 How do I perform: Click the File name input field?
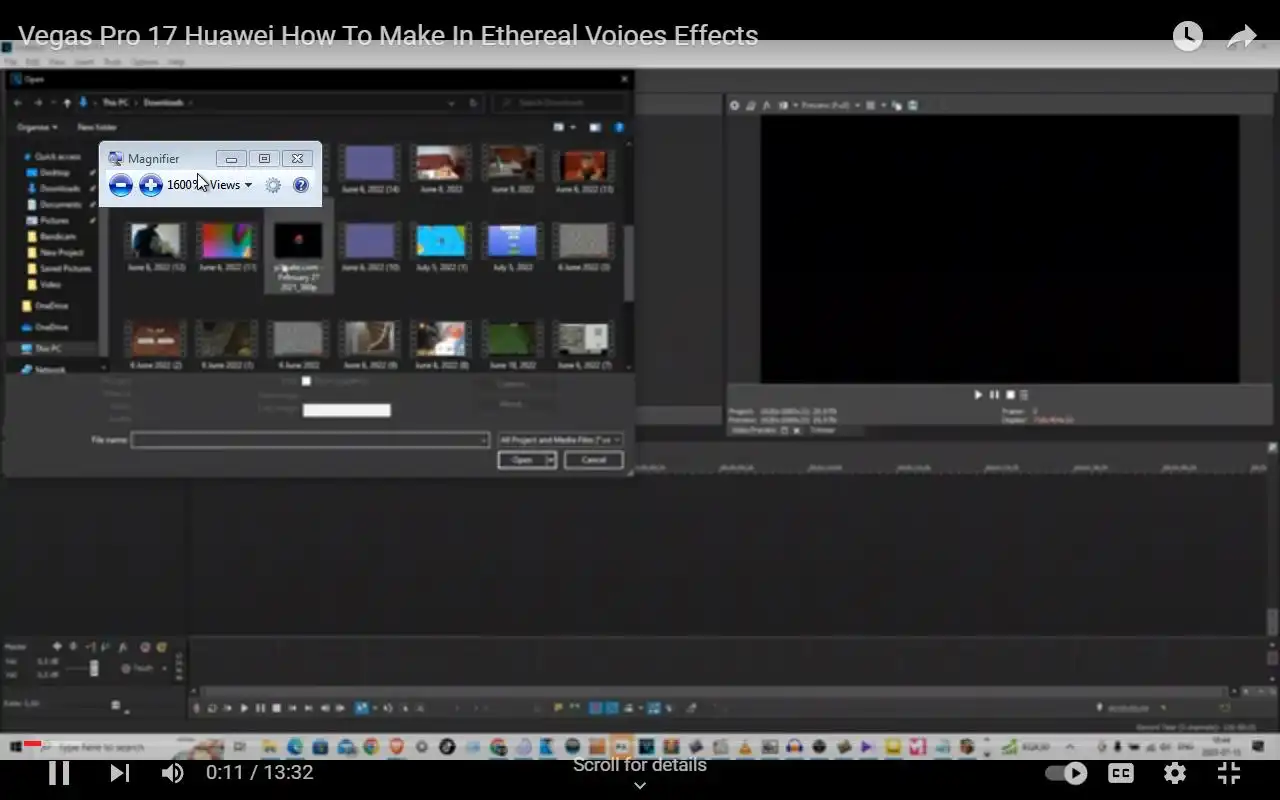click(310, 440)
